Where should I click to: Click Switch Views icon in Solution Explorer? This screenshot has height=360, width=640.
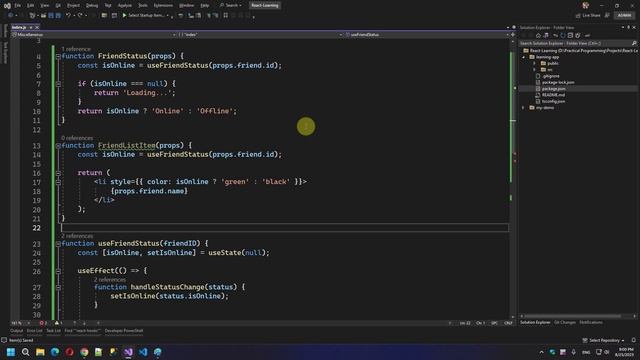(546, 36)
